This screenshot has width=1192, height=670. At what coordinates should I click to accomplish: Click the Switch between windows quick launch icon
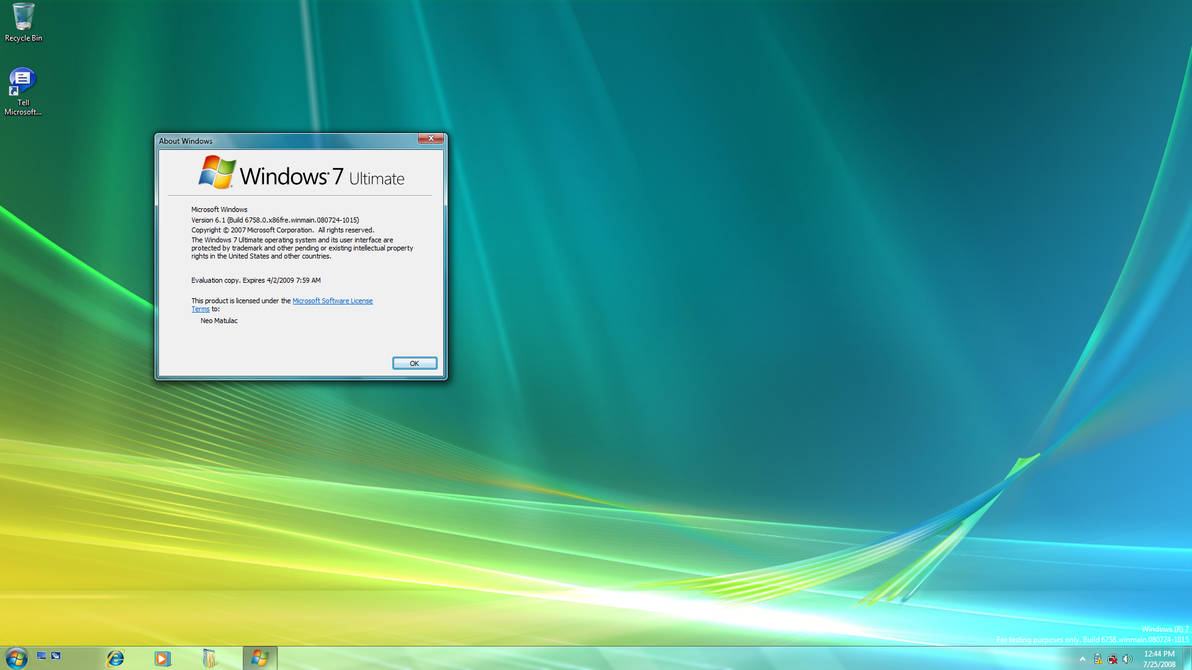point(55,656)
